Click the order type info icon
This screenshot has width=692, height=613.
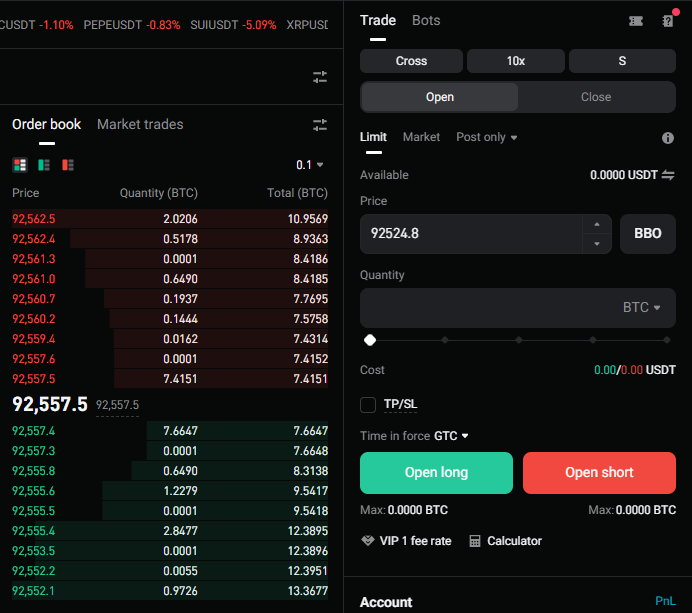click(x=668, y=138)
